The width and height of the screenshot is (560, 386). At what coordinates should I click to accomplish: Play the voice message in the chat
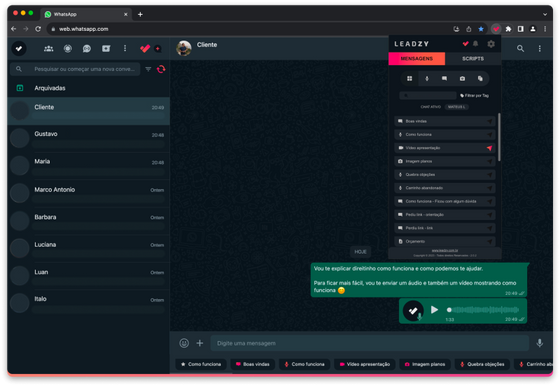pyautogui.click(x=434, y=310)
